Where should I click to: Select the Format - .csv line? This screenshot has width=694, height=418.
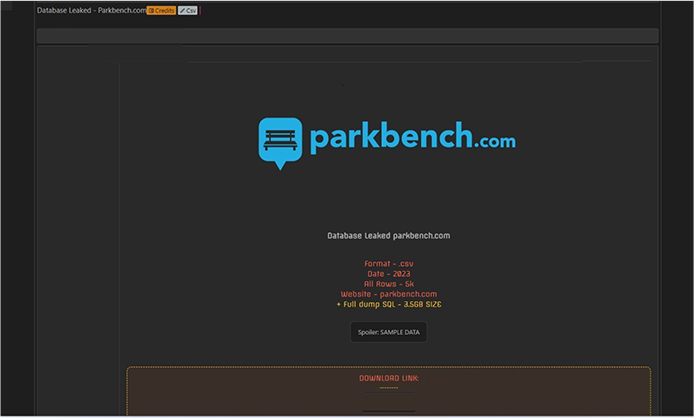[x=389, y=263]
